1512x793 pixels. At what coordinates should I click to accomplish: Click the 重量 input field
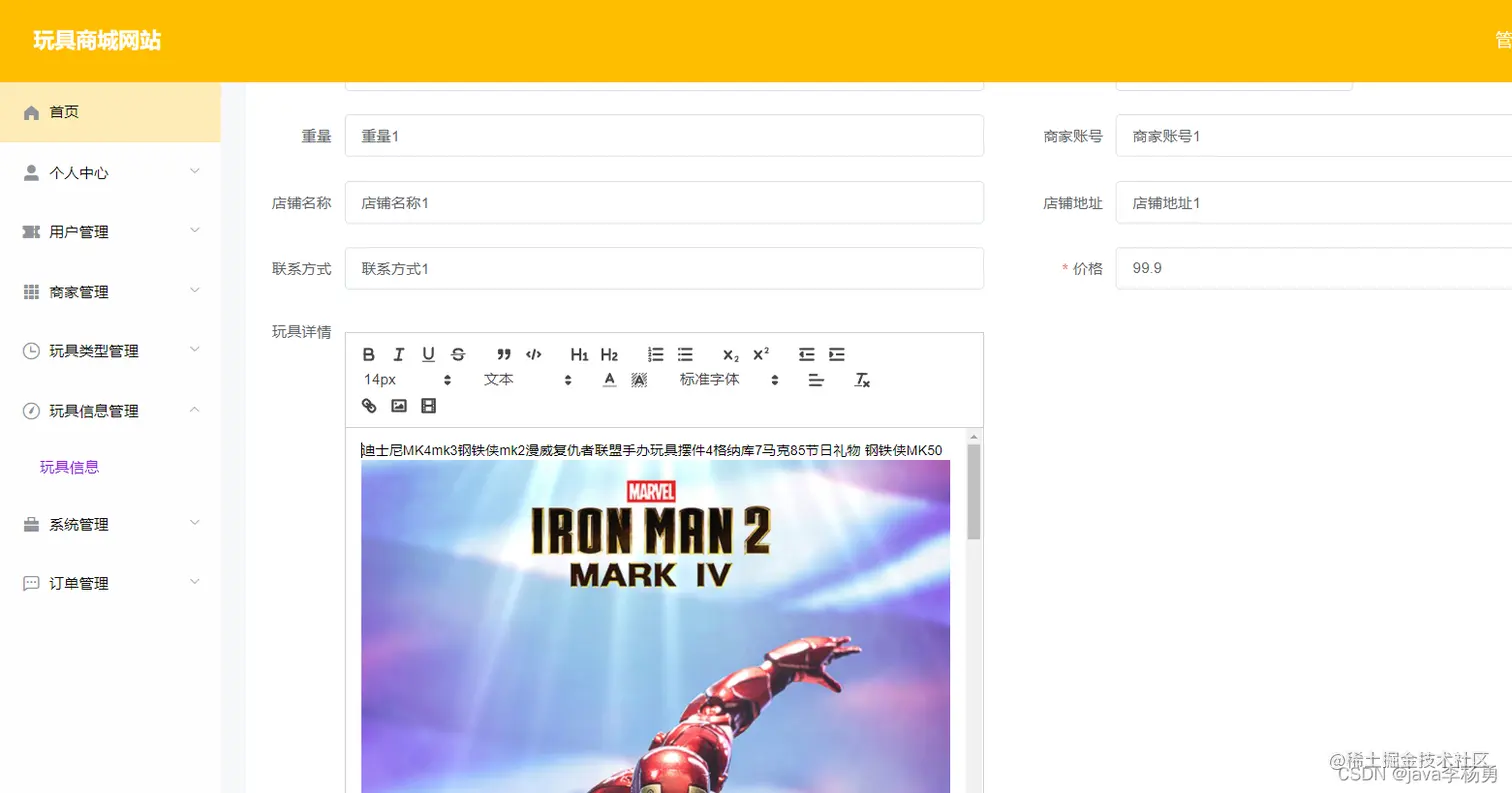pos(664,136)
